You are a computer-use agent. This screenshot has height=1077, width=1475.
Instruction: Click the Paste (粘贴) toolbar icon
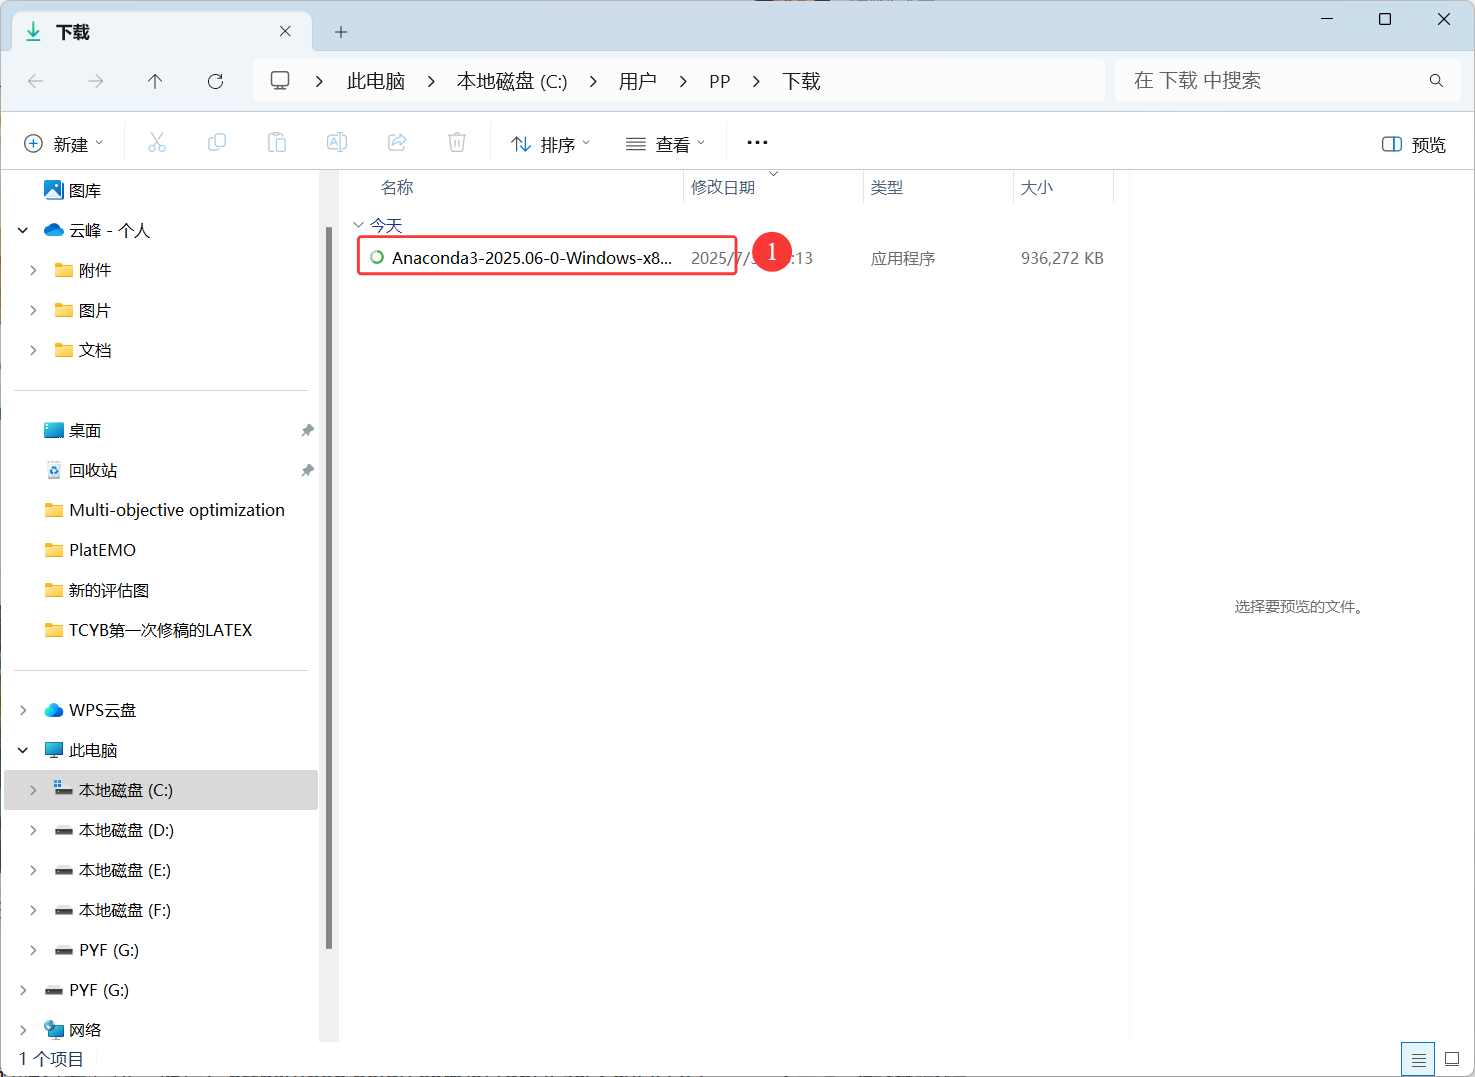click(x=277, y=142)
